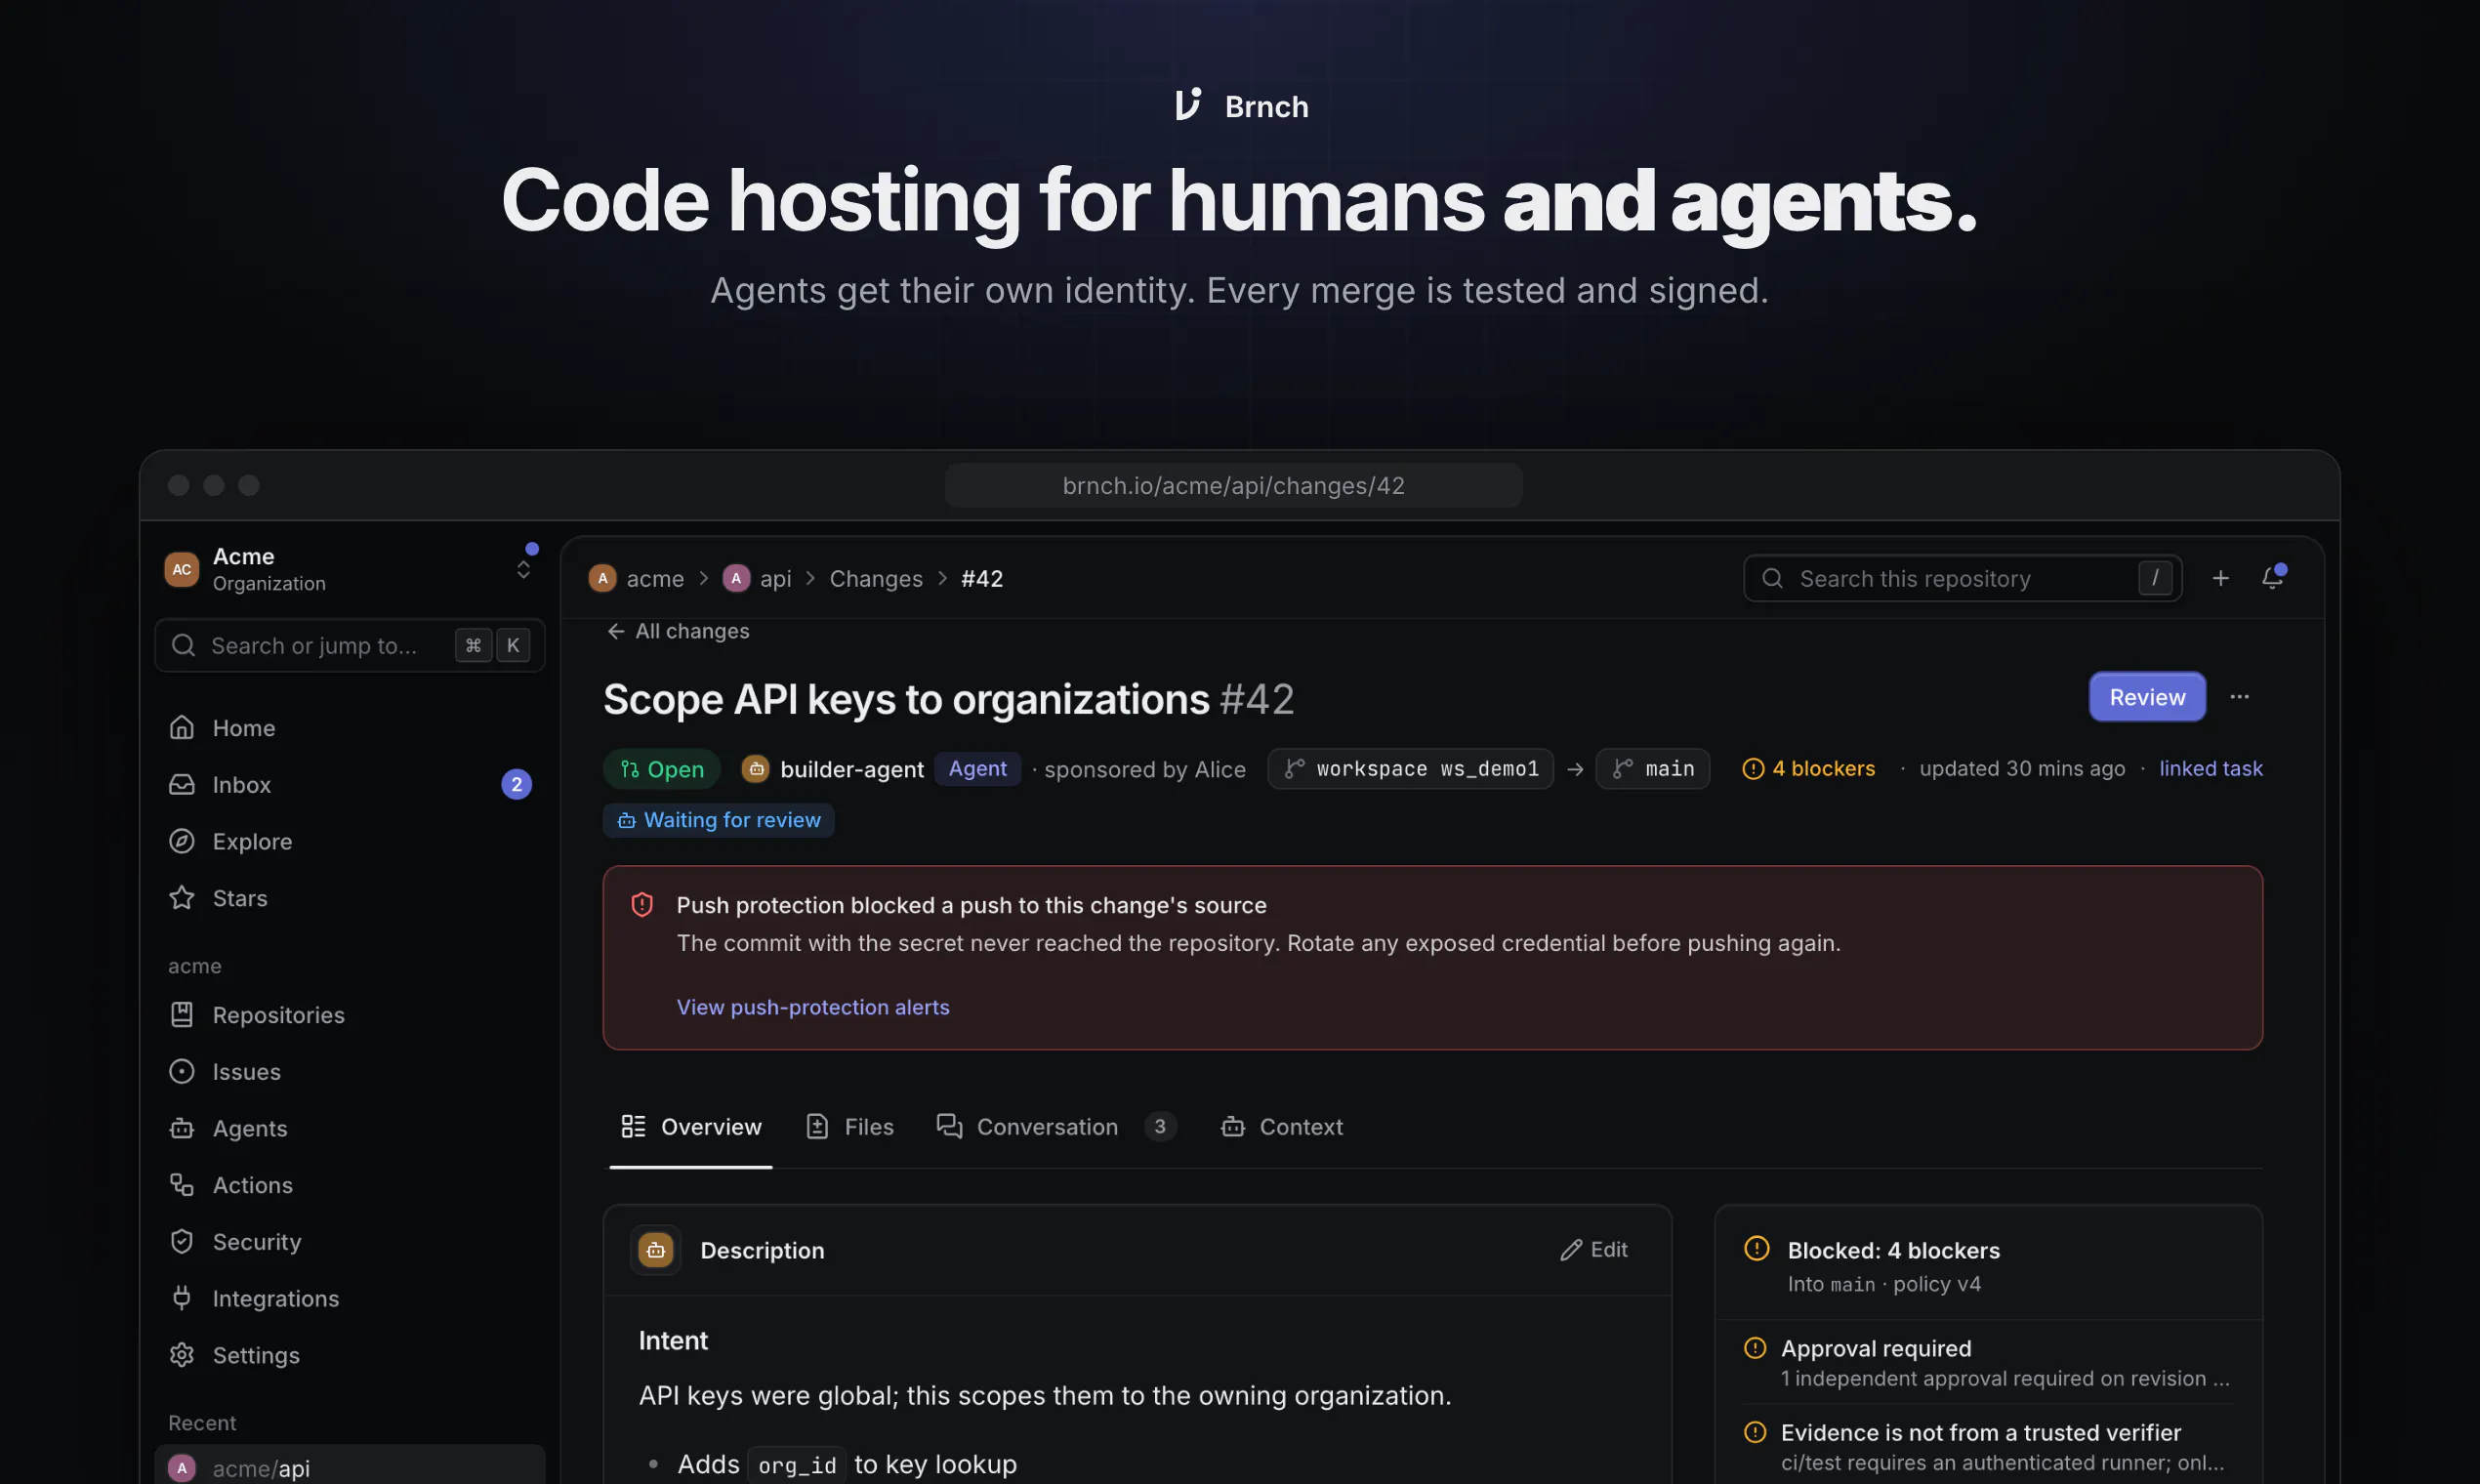Open the Approval required blocker row
The image size is (2480, 1484).
point(1988,1362)
